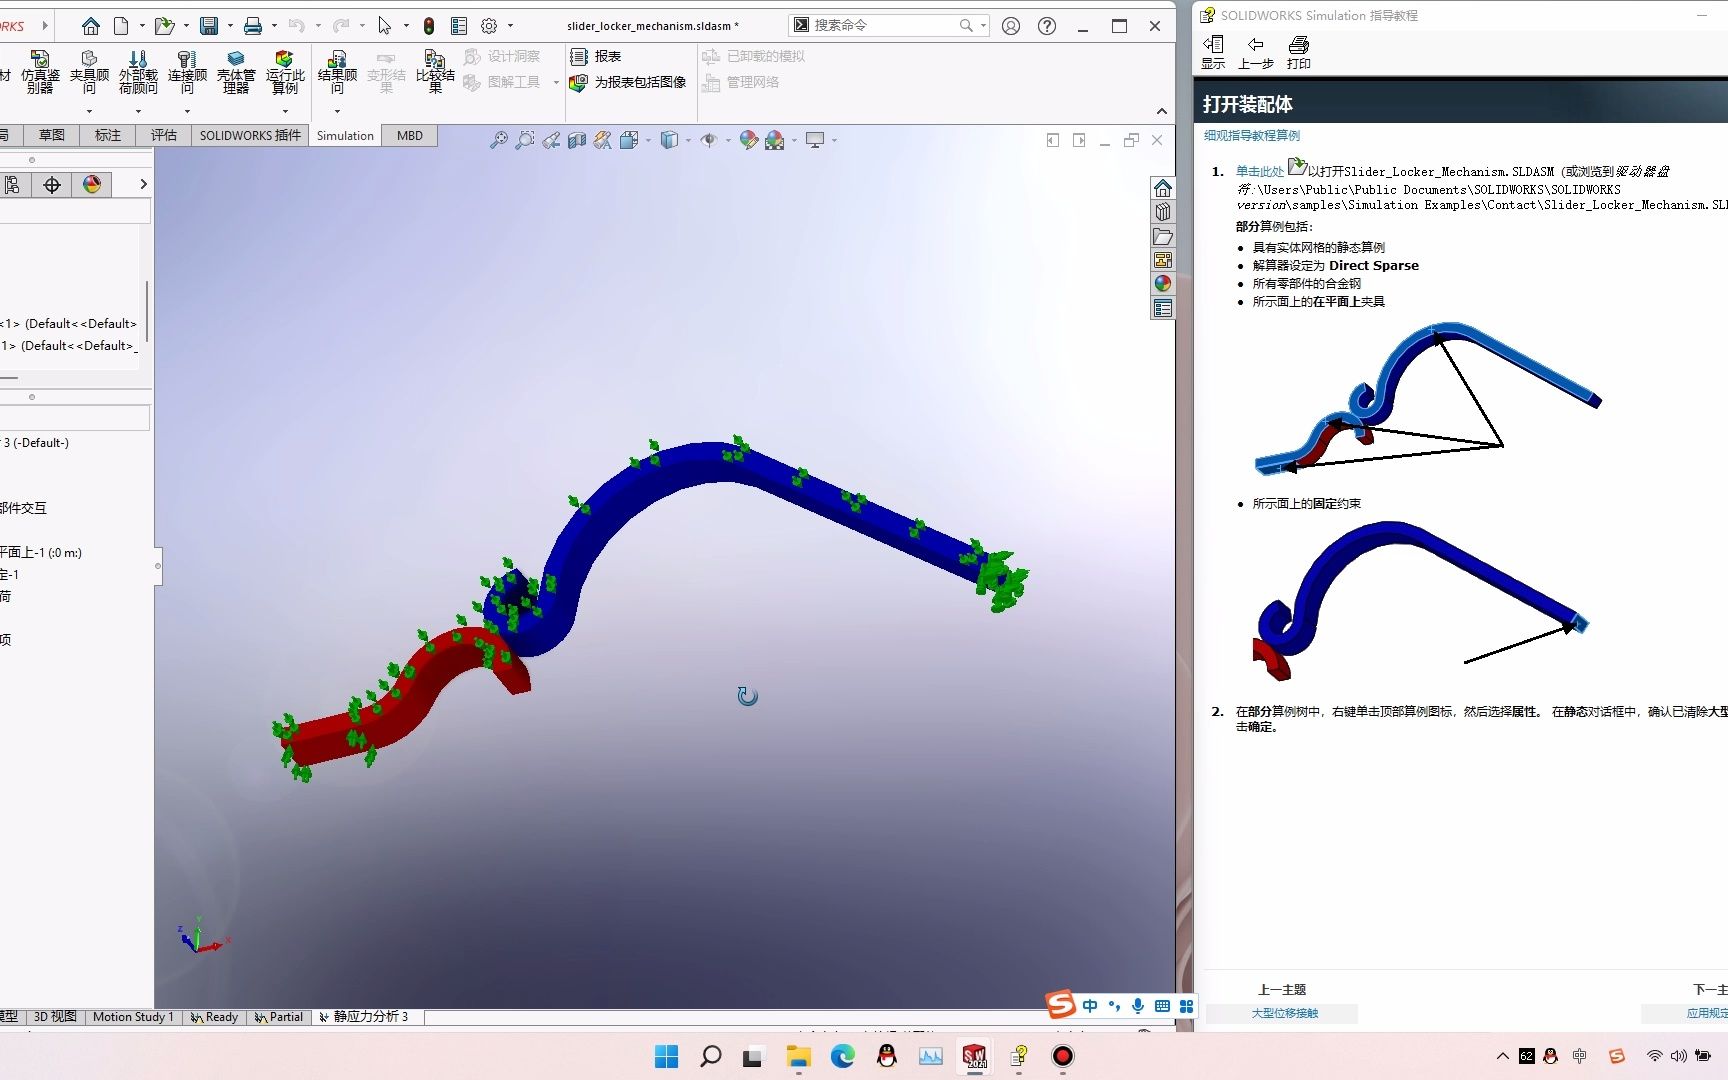Expand the 结果顾问 dropdown arrow
Screen dimensions: 1728x1080
pyautogui.click(x=337, y=111)
